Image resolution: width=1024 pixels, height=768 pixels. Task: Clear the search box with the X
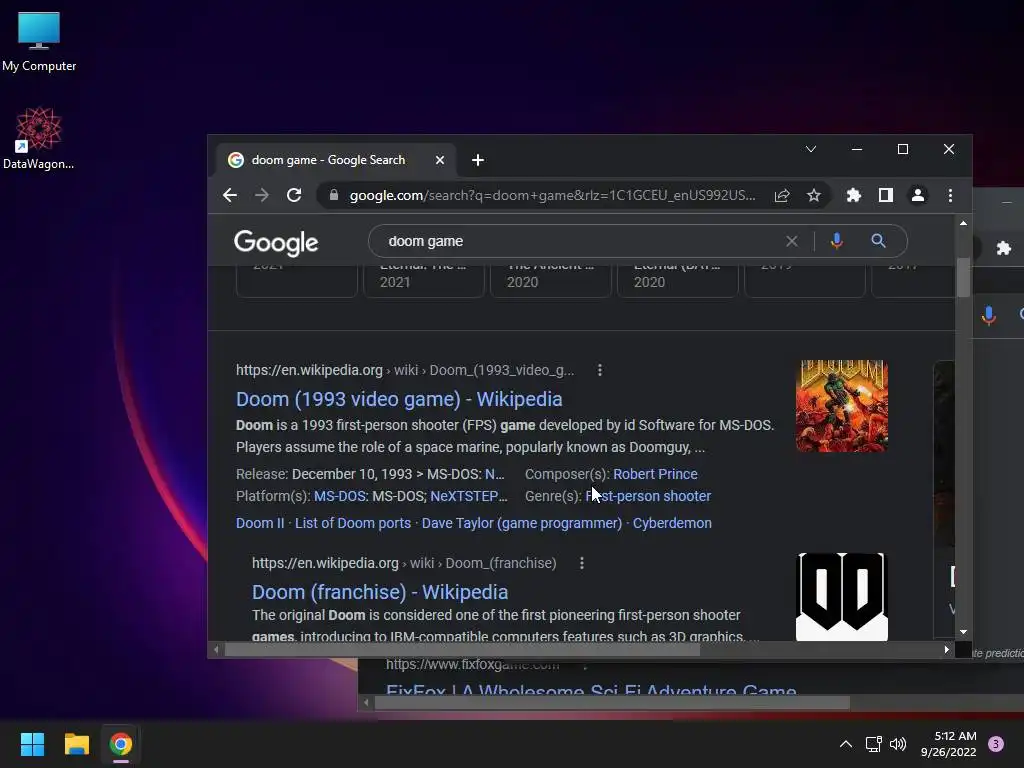pyautogui.click(x=792, y=241)
